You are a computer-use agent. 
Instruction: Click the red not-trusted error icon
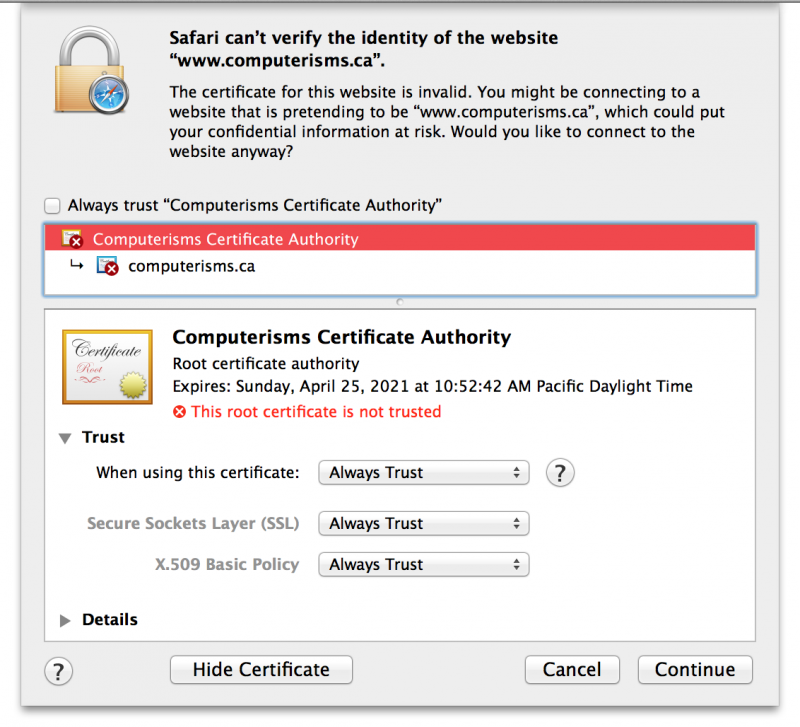pyautogui.click(x=180, y=412)
